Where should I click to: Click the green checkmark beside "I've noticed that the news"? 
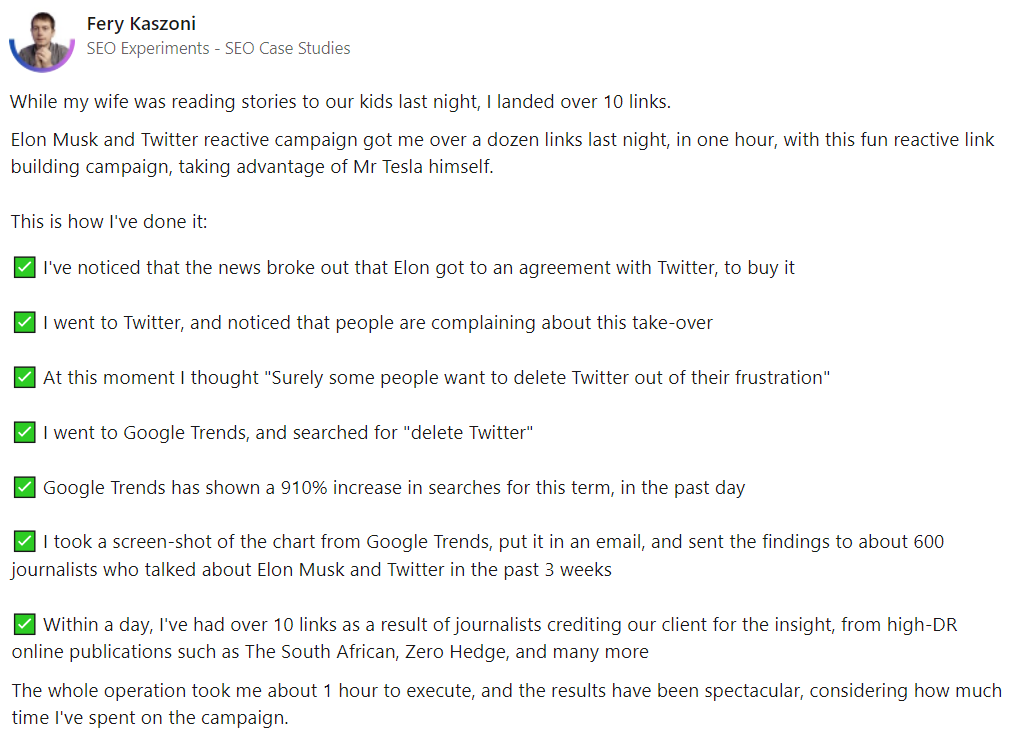click(x=25, y=268)
